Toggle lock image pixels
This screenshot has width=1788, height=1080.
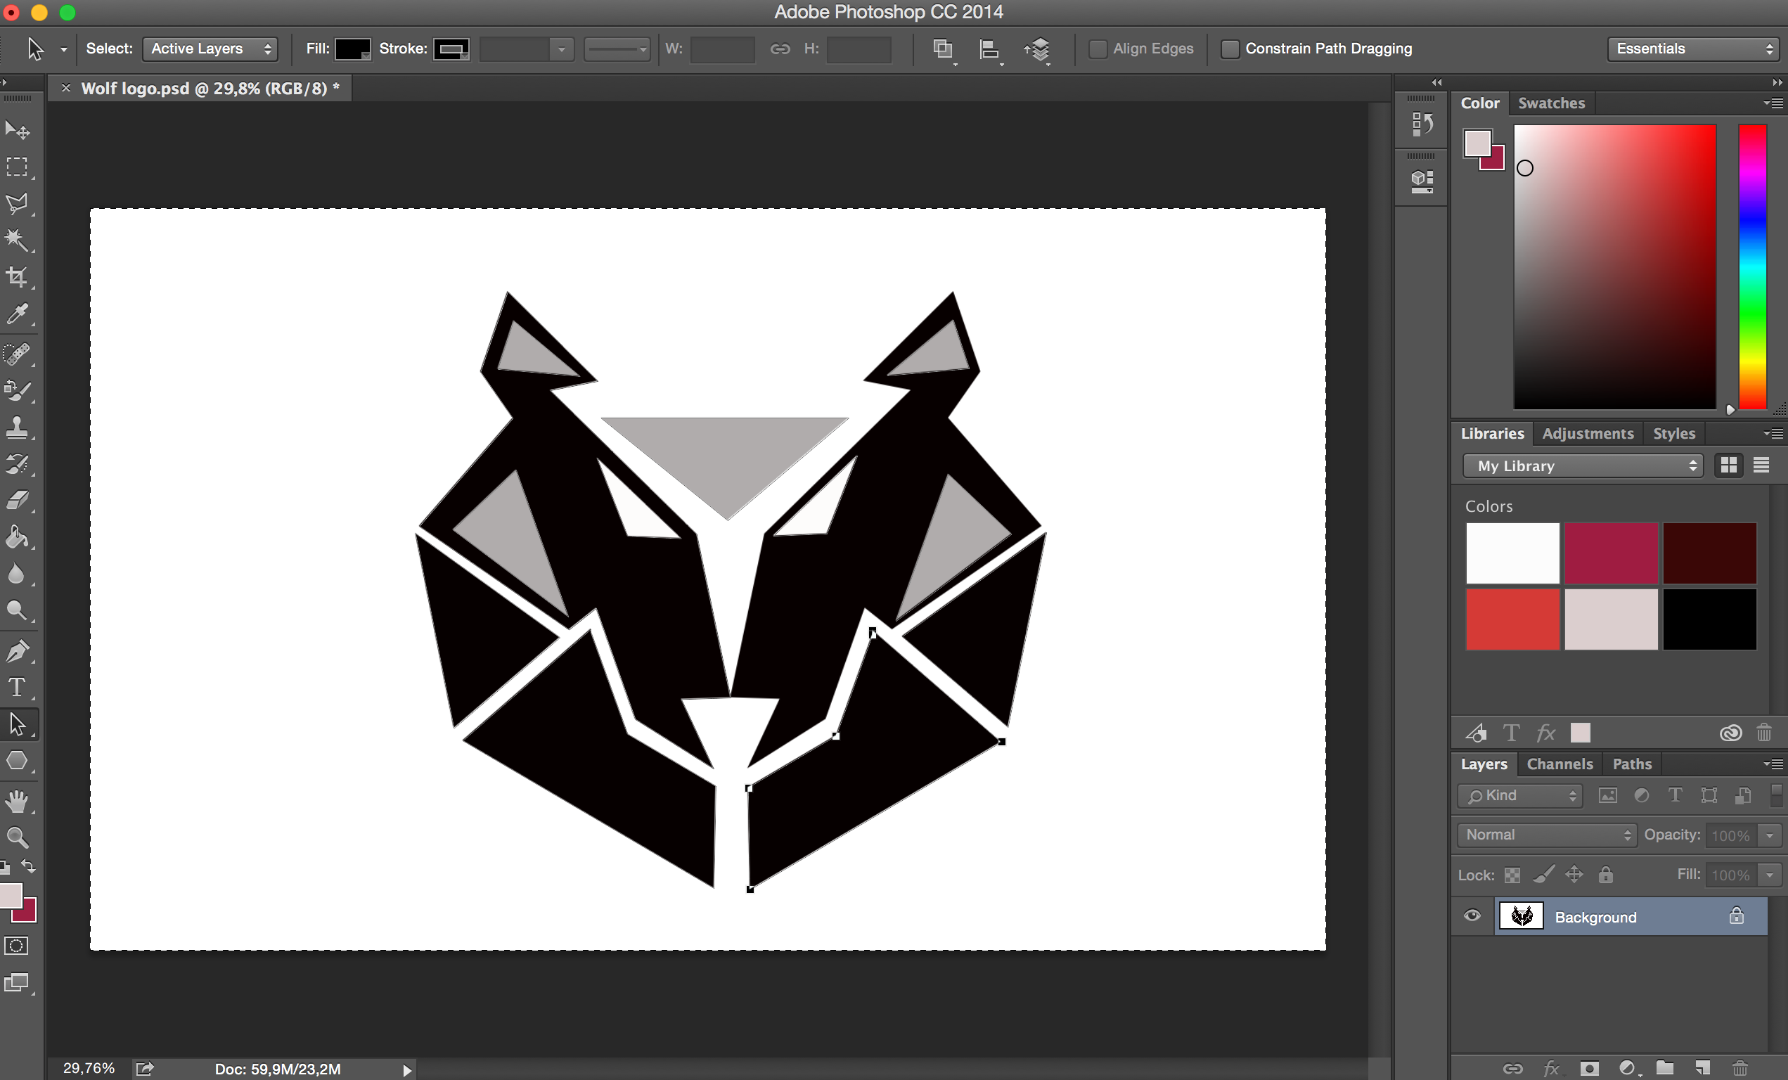[1543, 875]
